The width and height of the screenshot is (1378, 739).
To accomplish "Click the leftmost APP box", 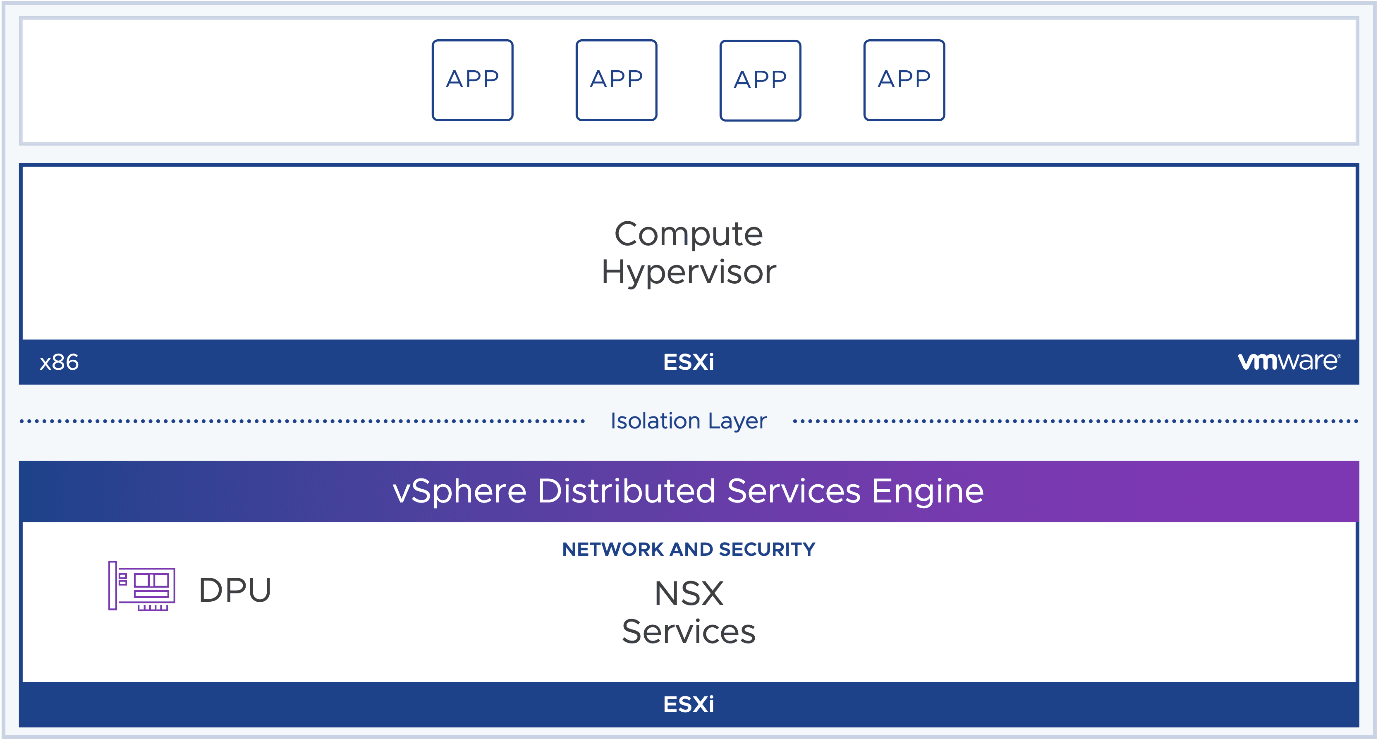I will point(472,80).
